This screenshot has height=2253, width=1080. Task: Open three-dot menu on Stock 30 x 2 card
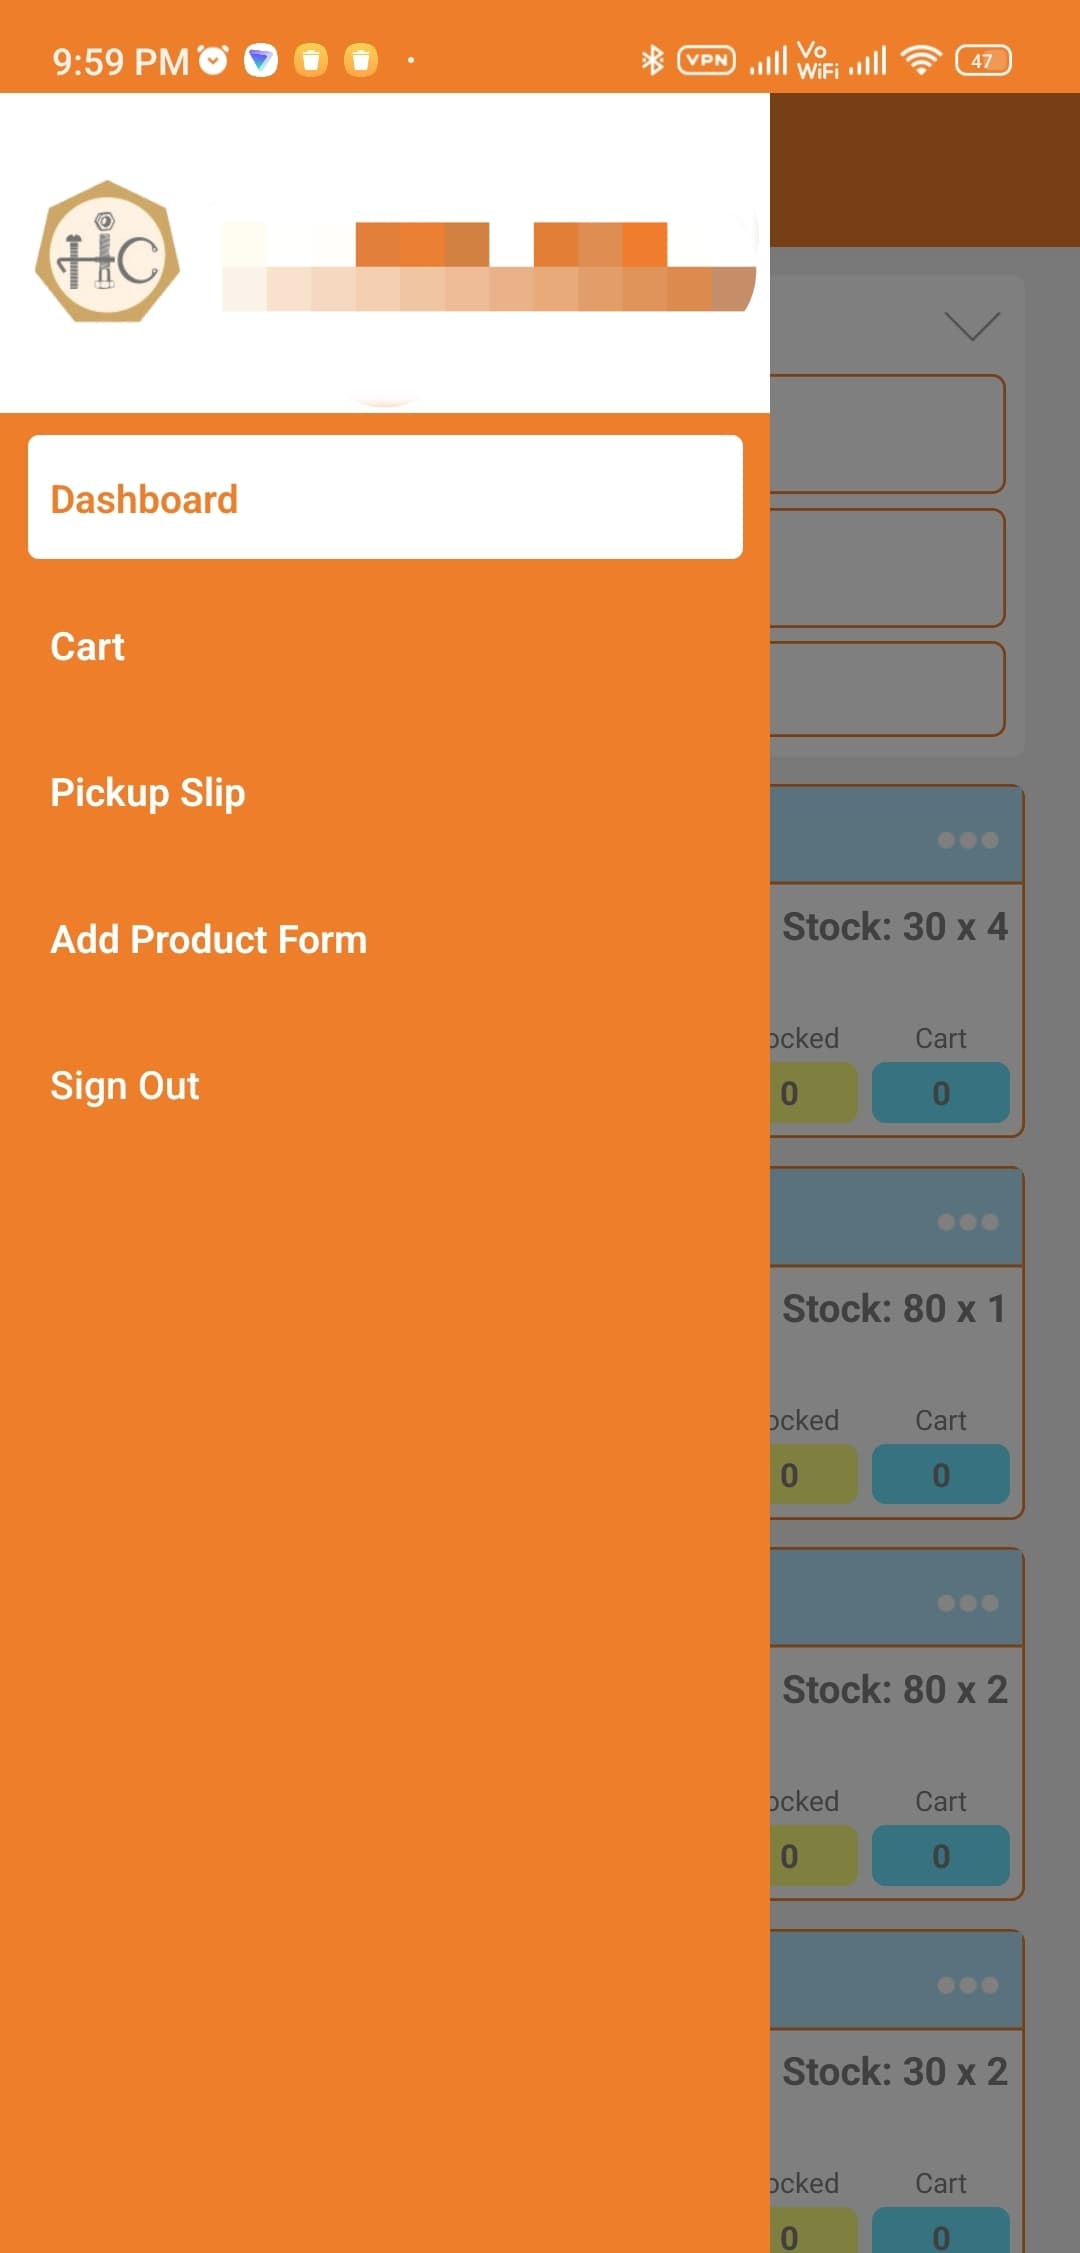pos(967,1985)
